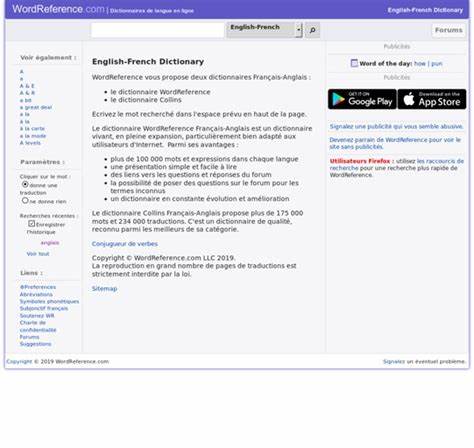
Task: Click 'Devenez parrain de WordReference' link
Action: click(x=395, y=143)
